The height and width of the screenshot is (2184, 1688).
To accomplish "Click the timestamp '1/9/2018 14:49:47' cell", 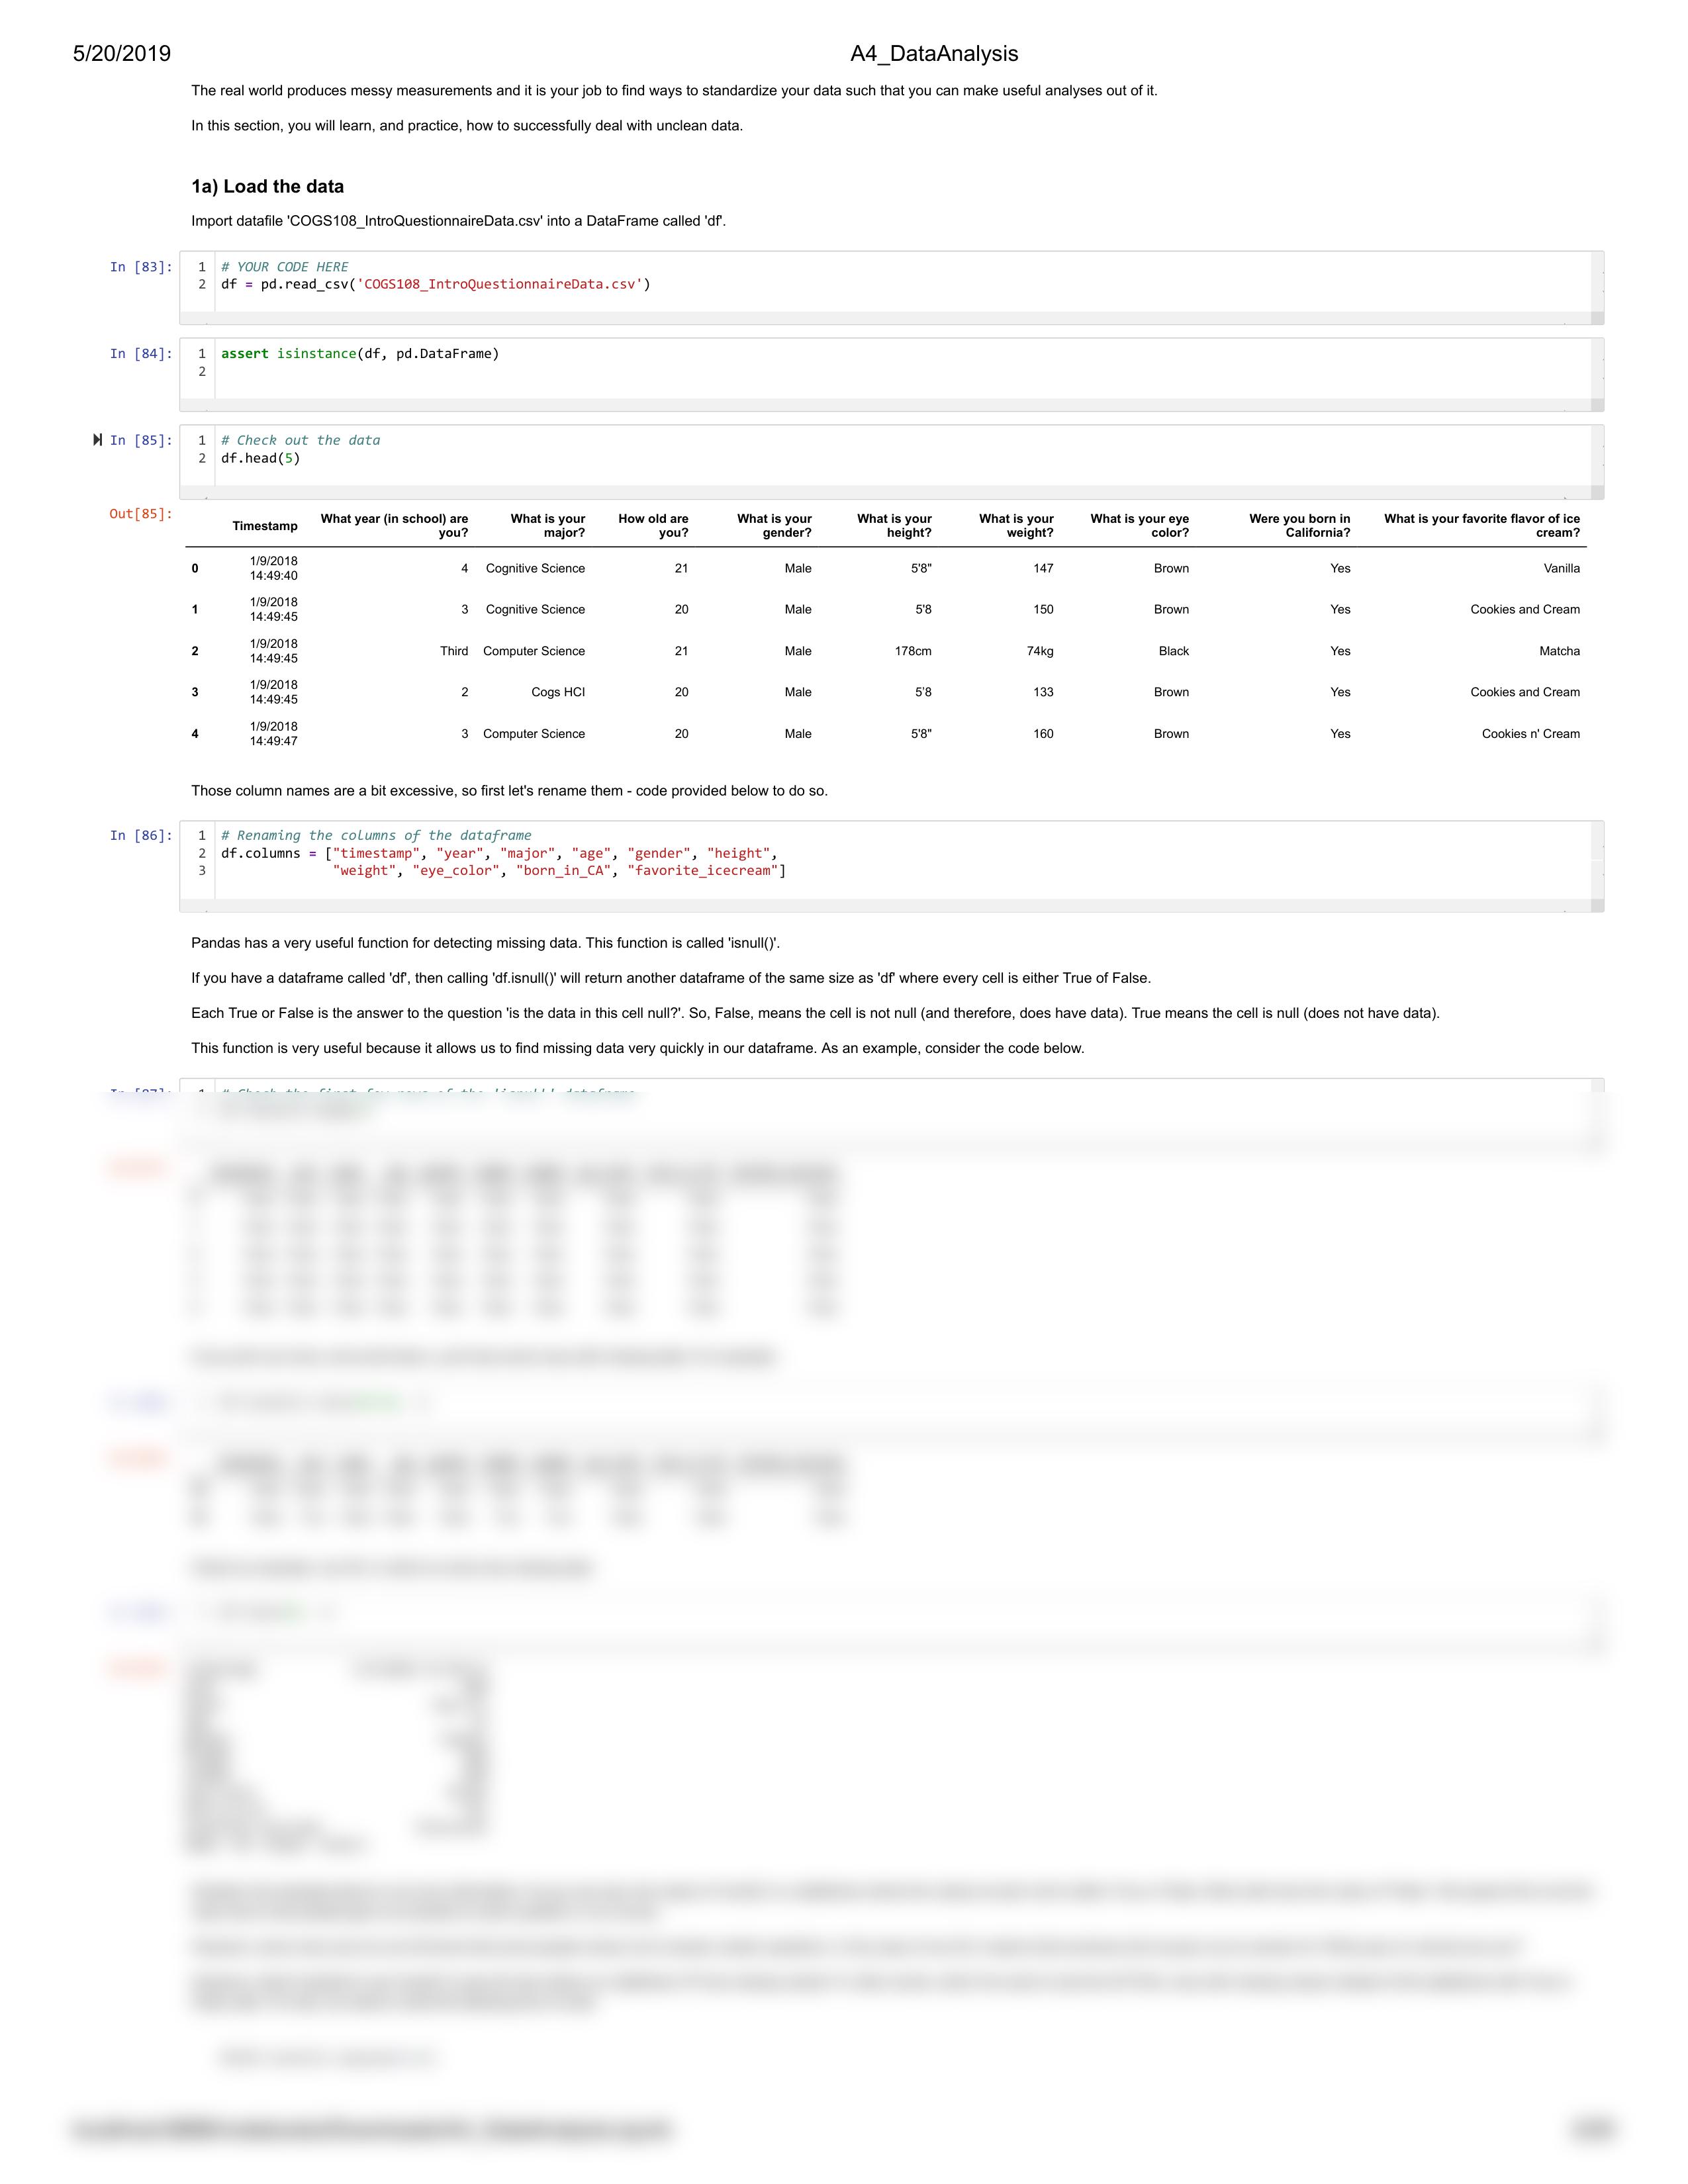I will pos(273,734).
